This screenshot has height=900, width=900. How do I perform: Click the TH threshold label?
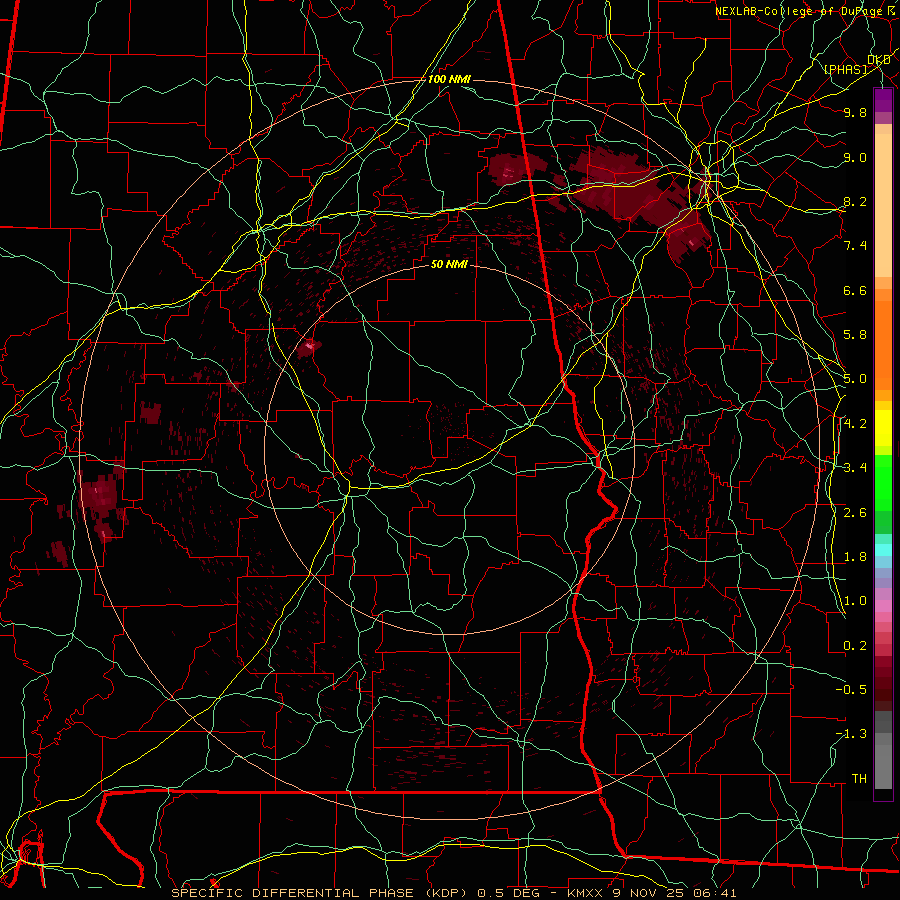tap(859, 779)
